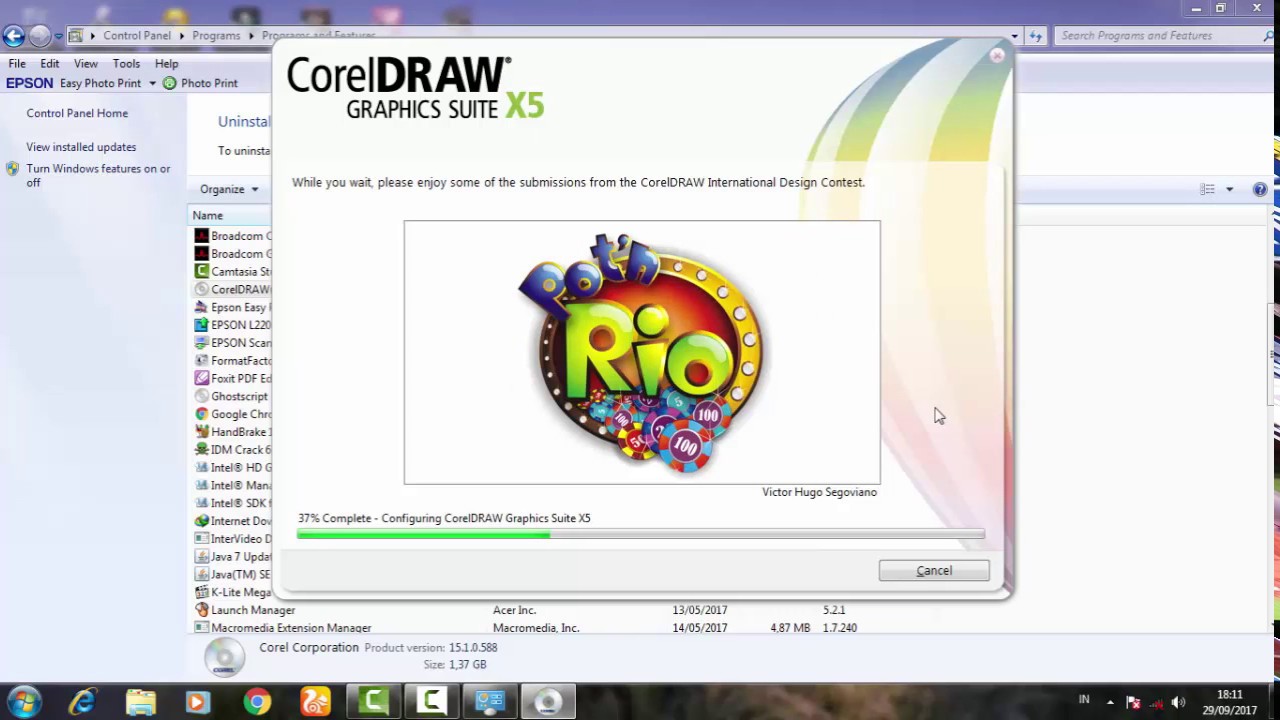Open the Windows Start menu
This screenshot has height=720, width=1280.
[x=24, y=702]
